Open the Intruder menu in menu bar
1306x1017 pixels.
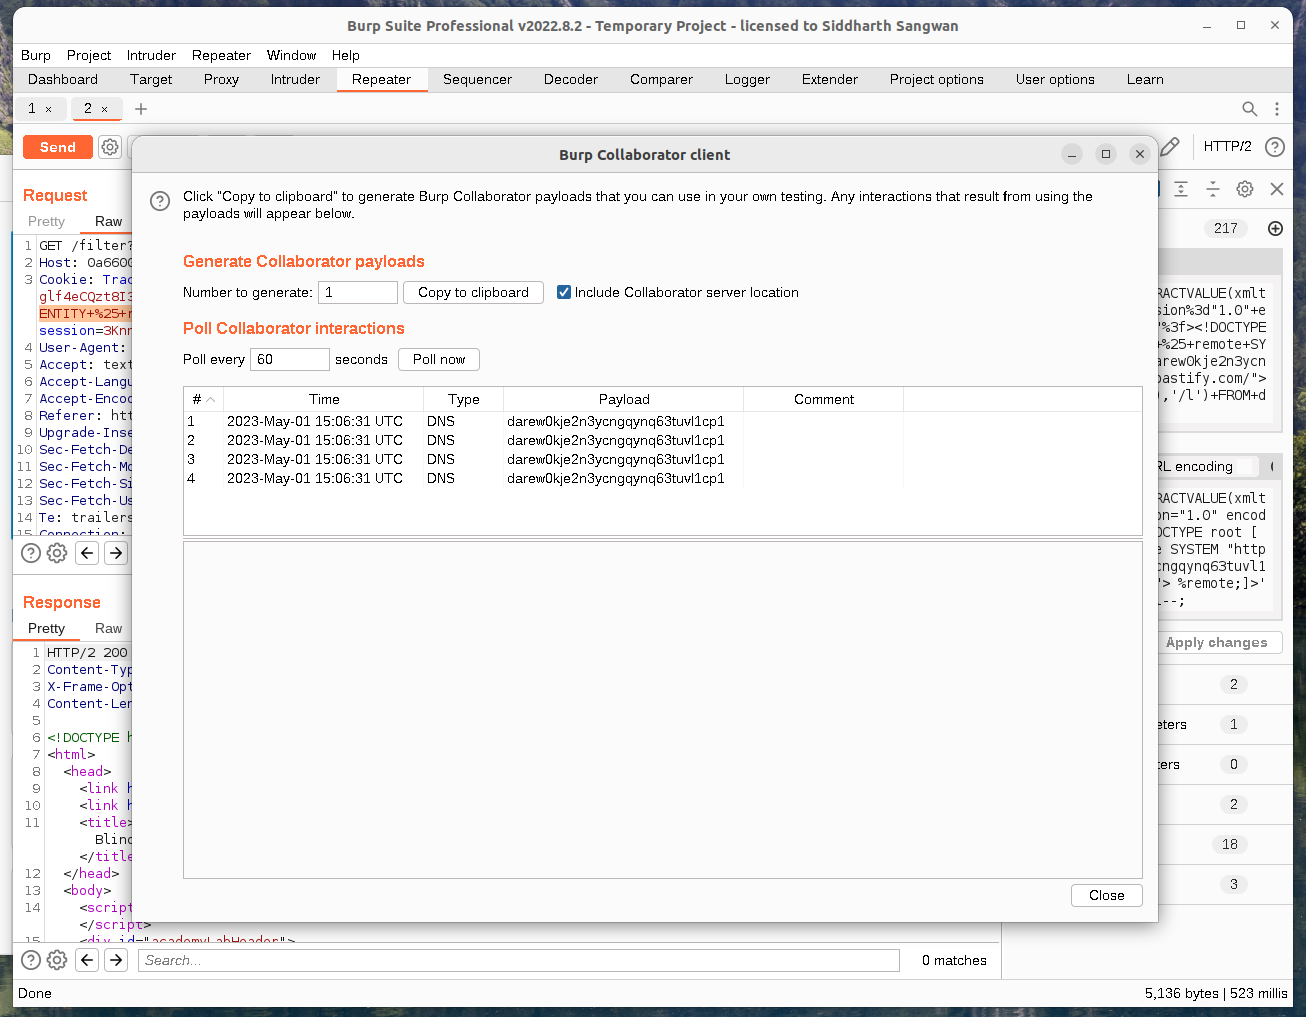(151, 55)
